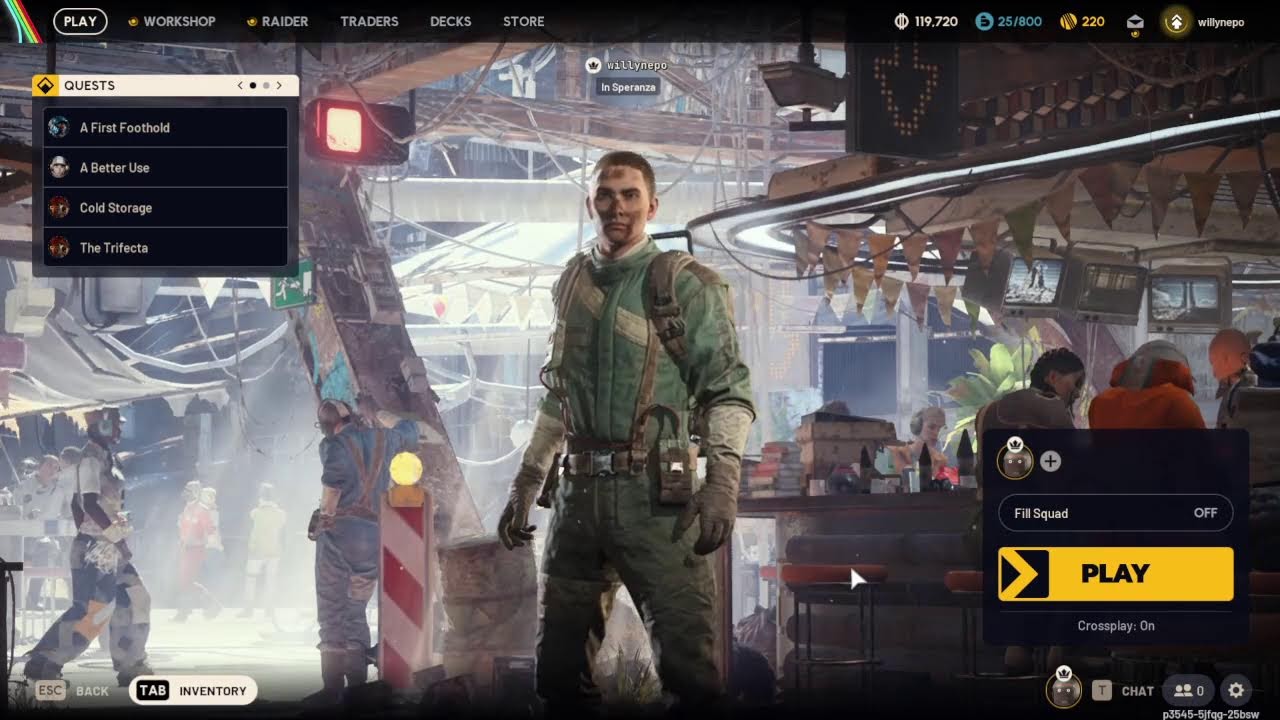Select the first page dot in quests header

point(252,86)
